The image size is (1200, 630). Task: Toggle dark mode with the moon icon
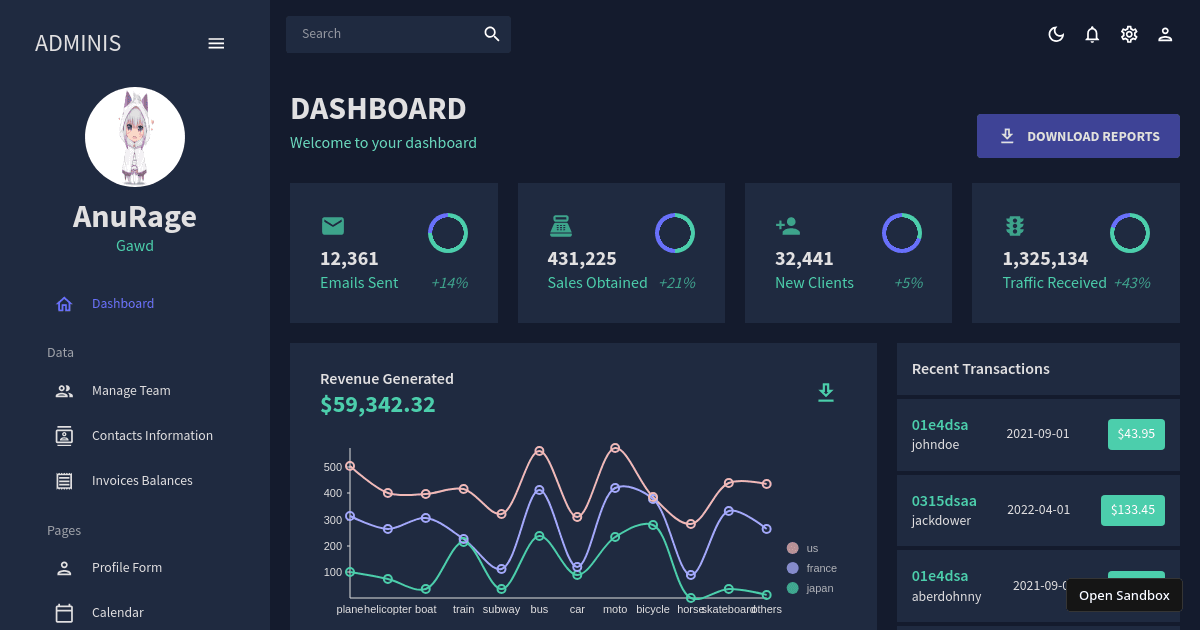(x=1056, y=34)
